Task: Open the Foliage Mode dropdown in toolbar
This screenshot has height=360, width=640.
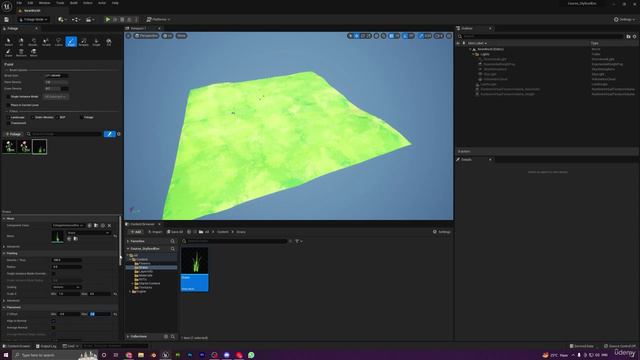Action: [x=33, y=19]
